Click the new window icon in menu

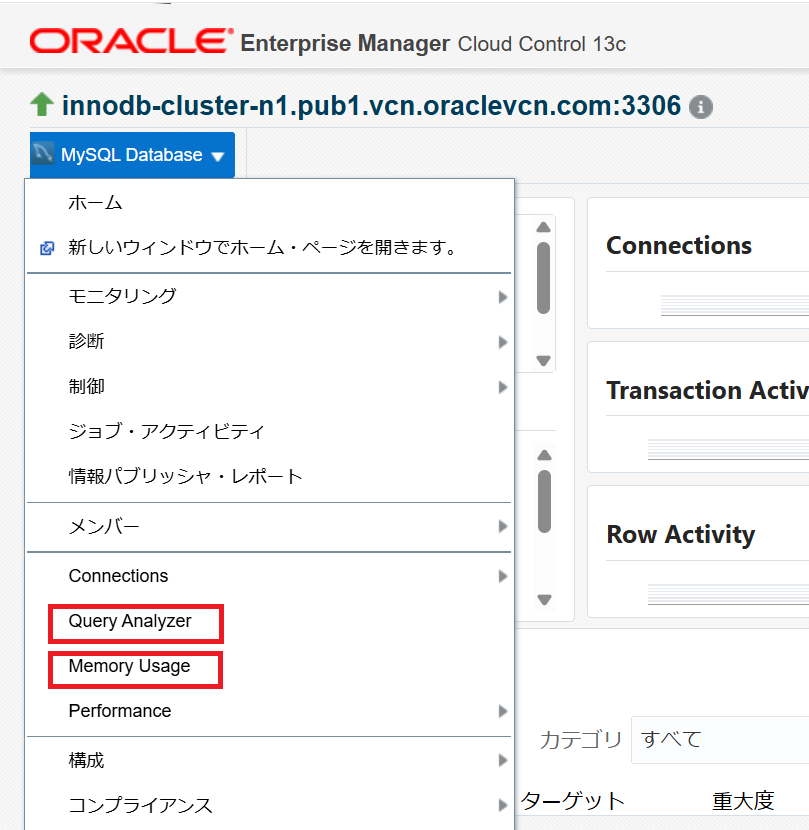pos(47,248)
